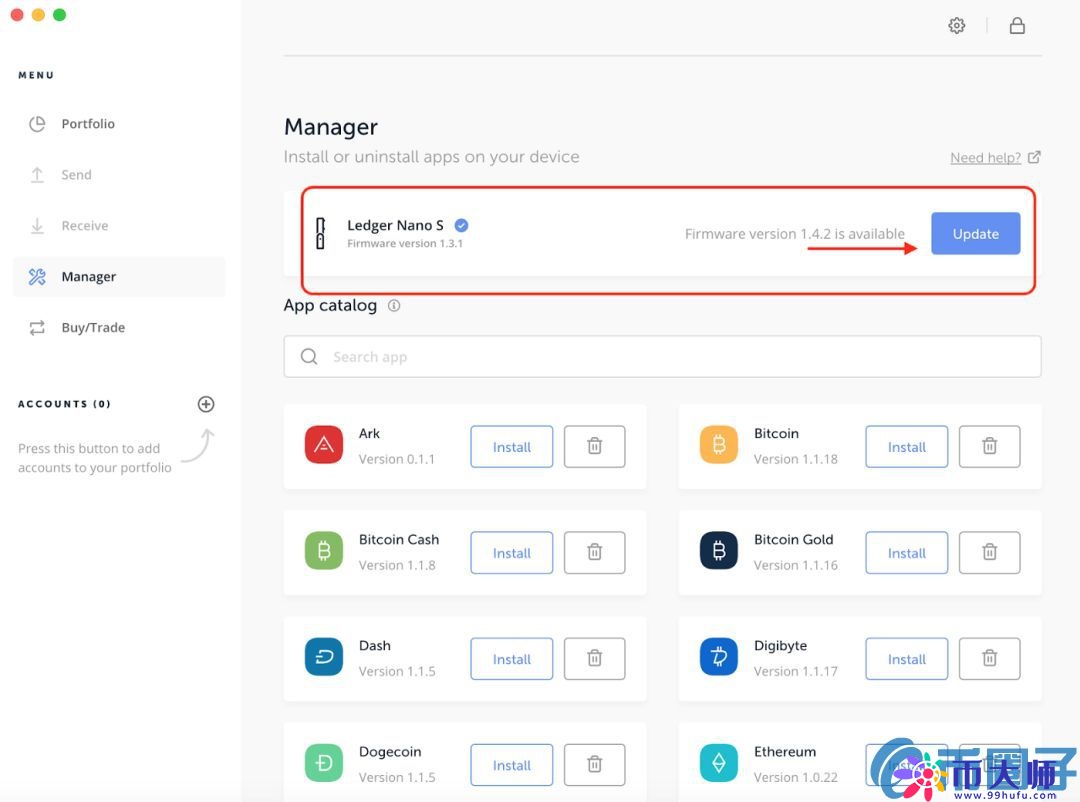Click the App catalog info icon
This screenshot has height=802, width=1080.
(394, 306)
